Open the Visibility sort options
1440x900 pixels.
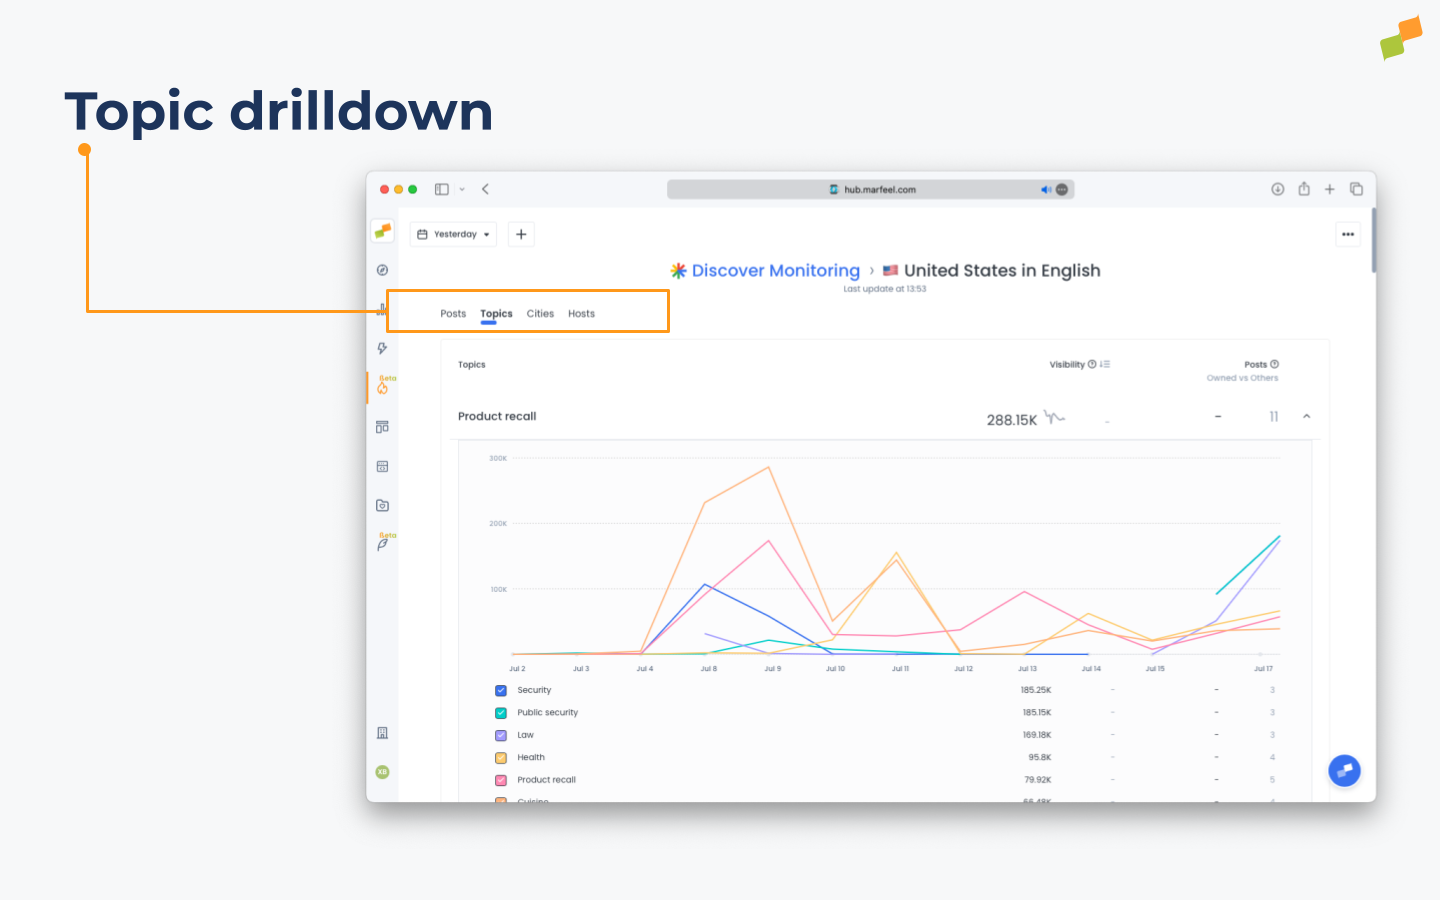coord(1103,364)
